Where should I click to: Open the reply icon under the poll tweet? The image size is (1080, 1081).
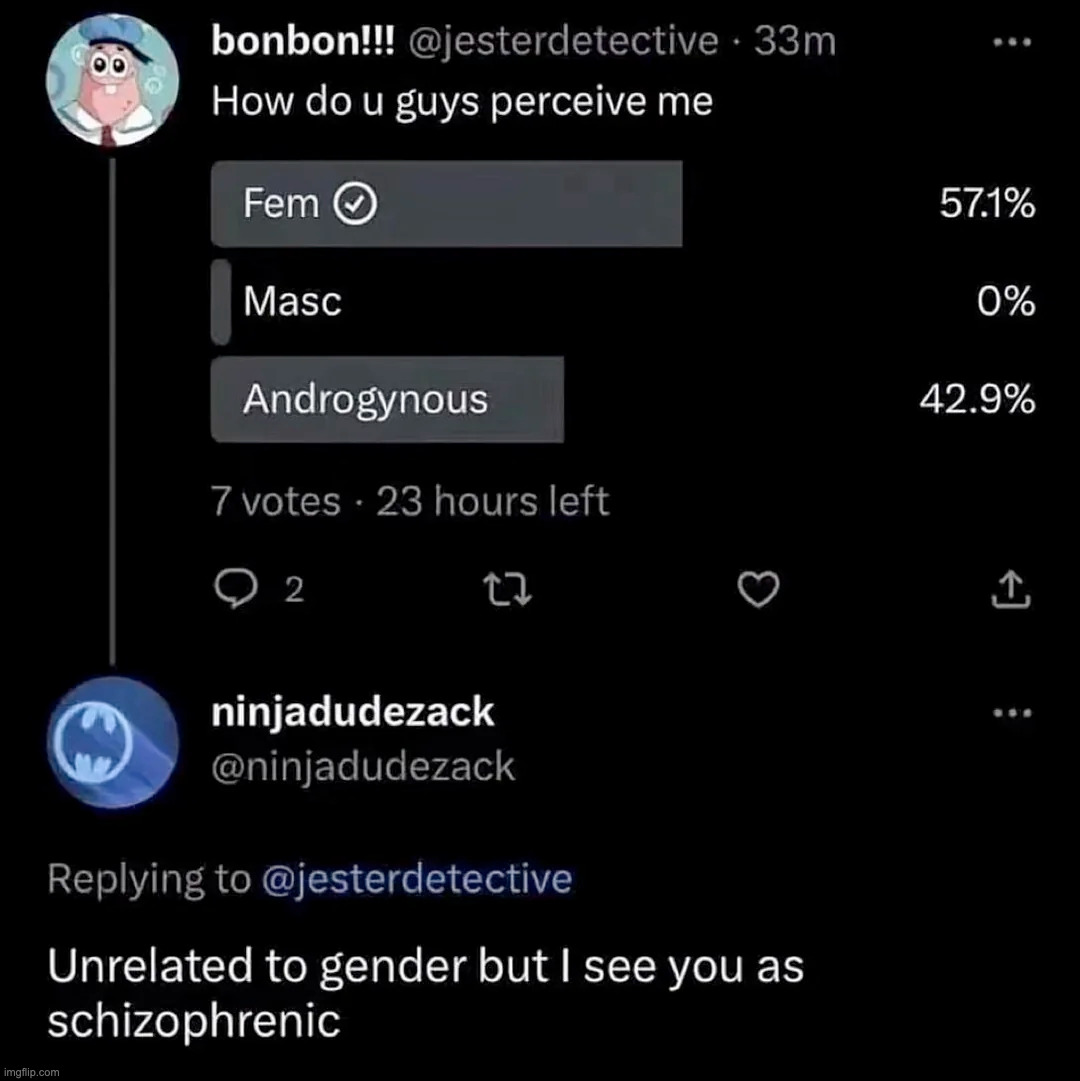pos(238,590)
